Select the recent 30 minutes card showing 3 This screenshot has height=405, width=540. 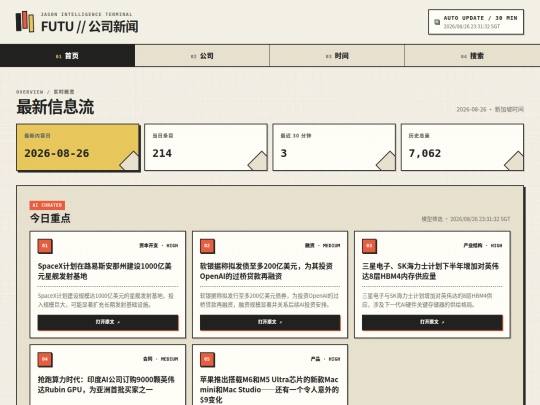334,147
